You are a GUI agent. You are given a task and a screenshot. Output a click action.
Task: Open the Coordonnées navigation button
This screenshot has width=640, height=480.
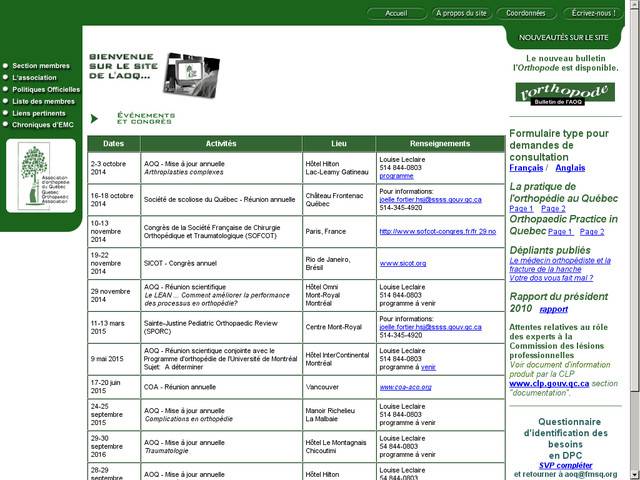526,13
